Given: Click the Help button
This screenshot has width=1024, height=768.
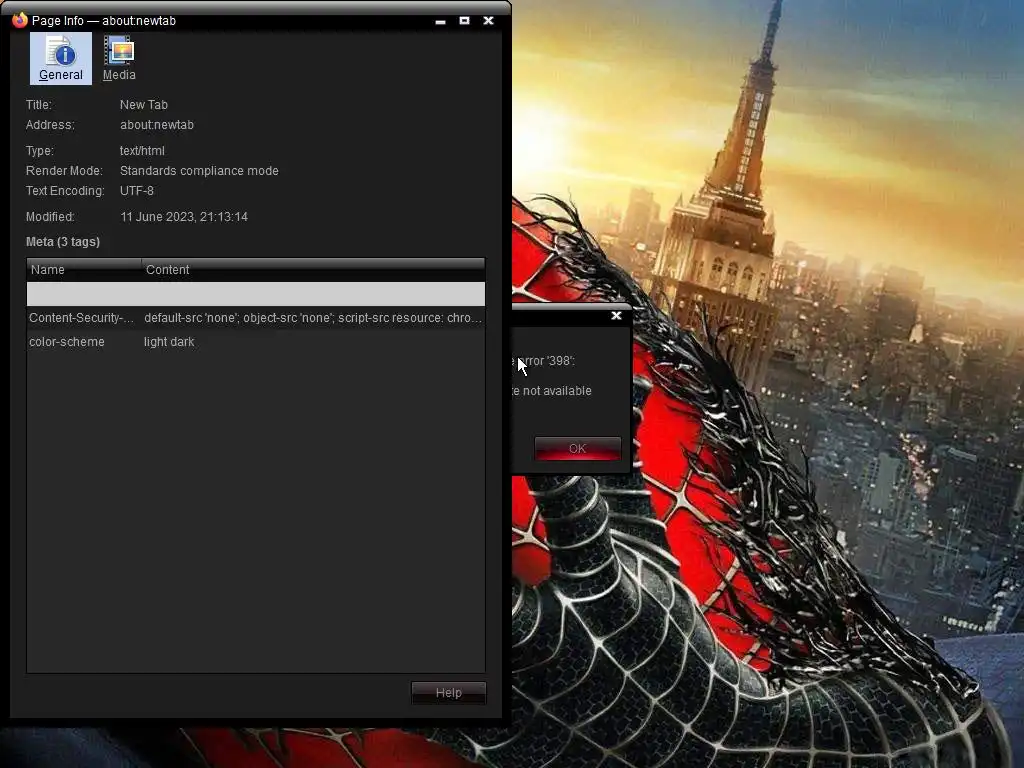Looking at the screenshot, I should pyautogui.click(x=449, y=693).
